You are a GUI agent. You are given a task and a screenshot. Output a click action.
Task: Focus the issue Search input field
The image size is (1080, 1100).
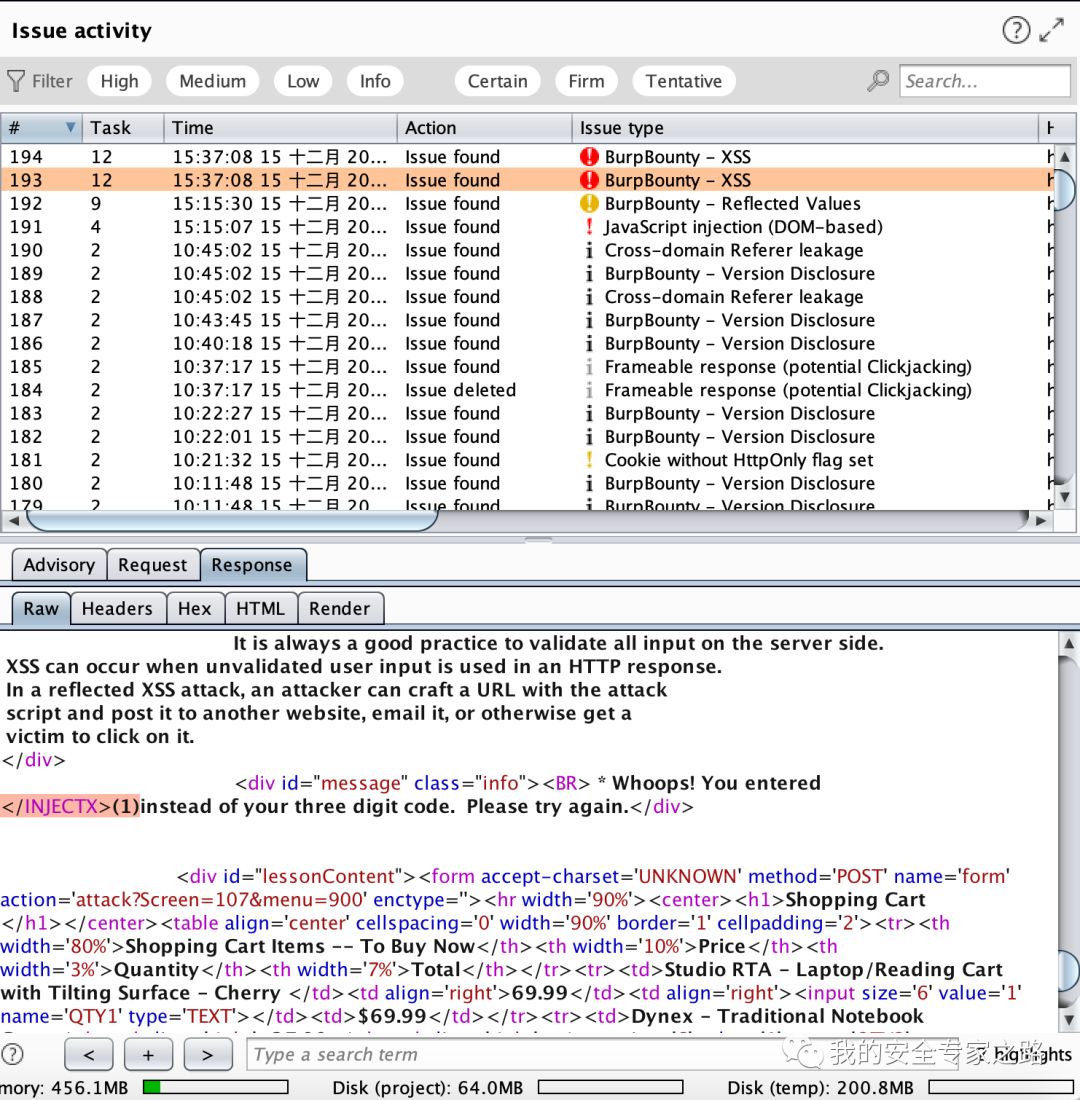[984, 81]
